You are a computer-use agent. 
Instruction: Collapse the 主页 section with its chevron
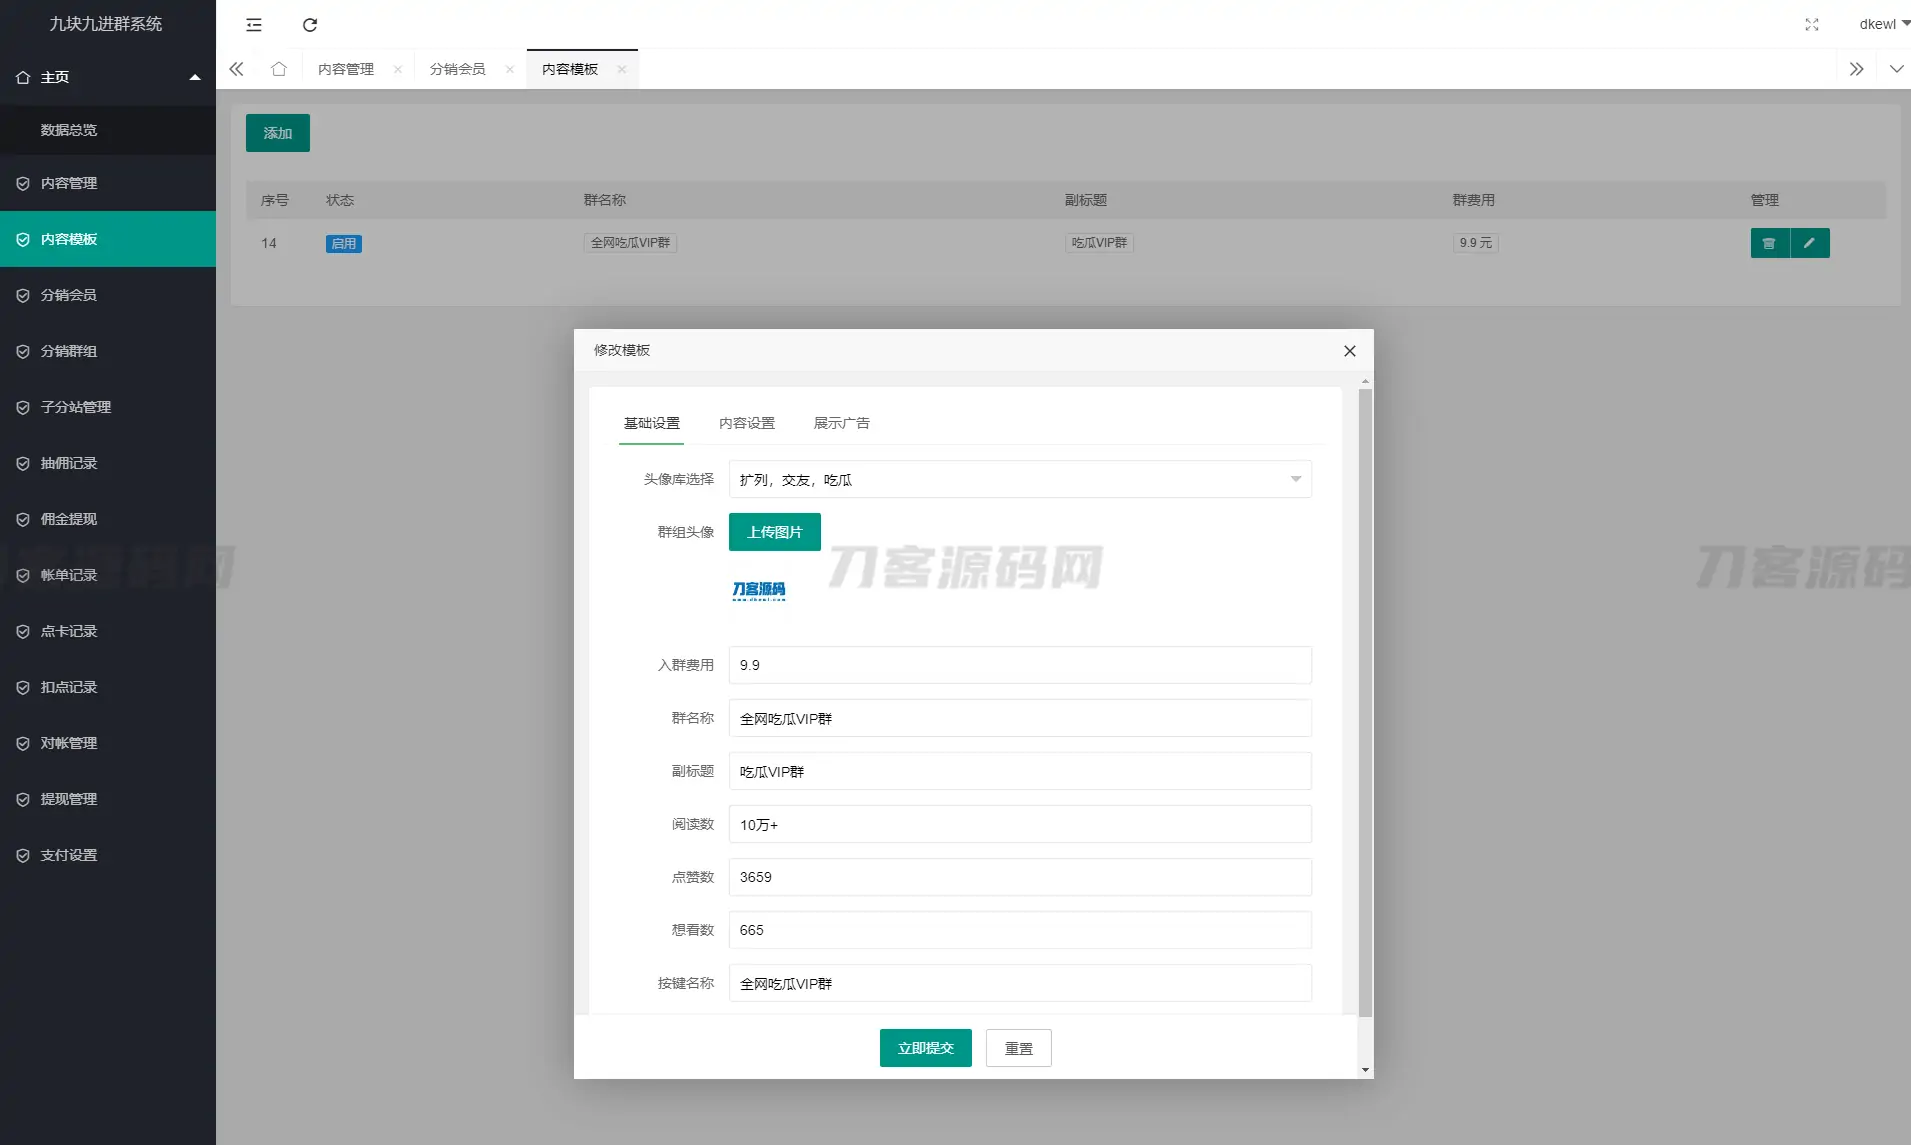point(195,77)
